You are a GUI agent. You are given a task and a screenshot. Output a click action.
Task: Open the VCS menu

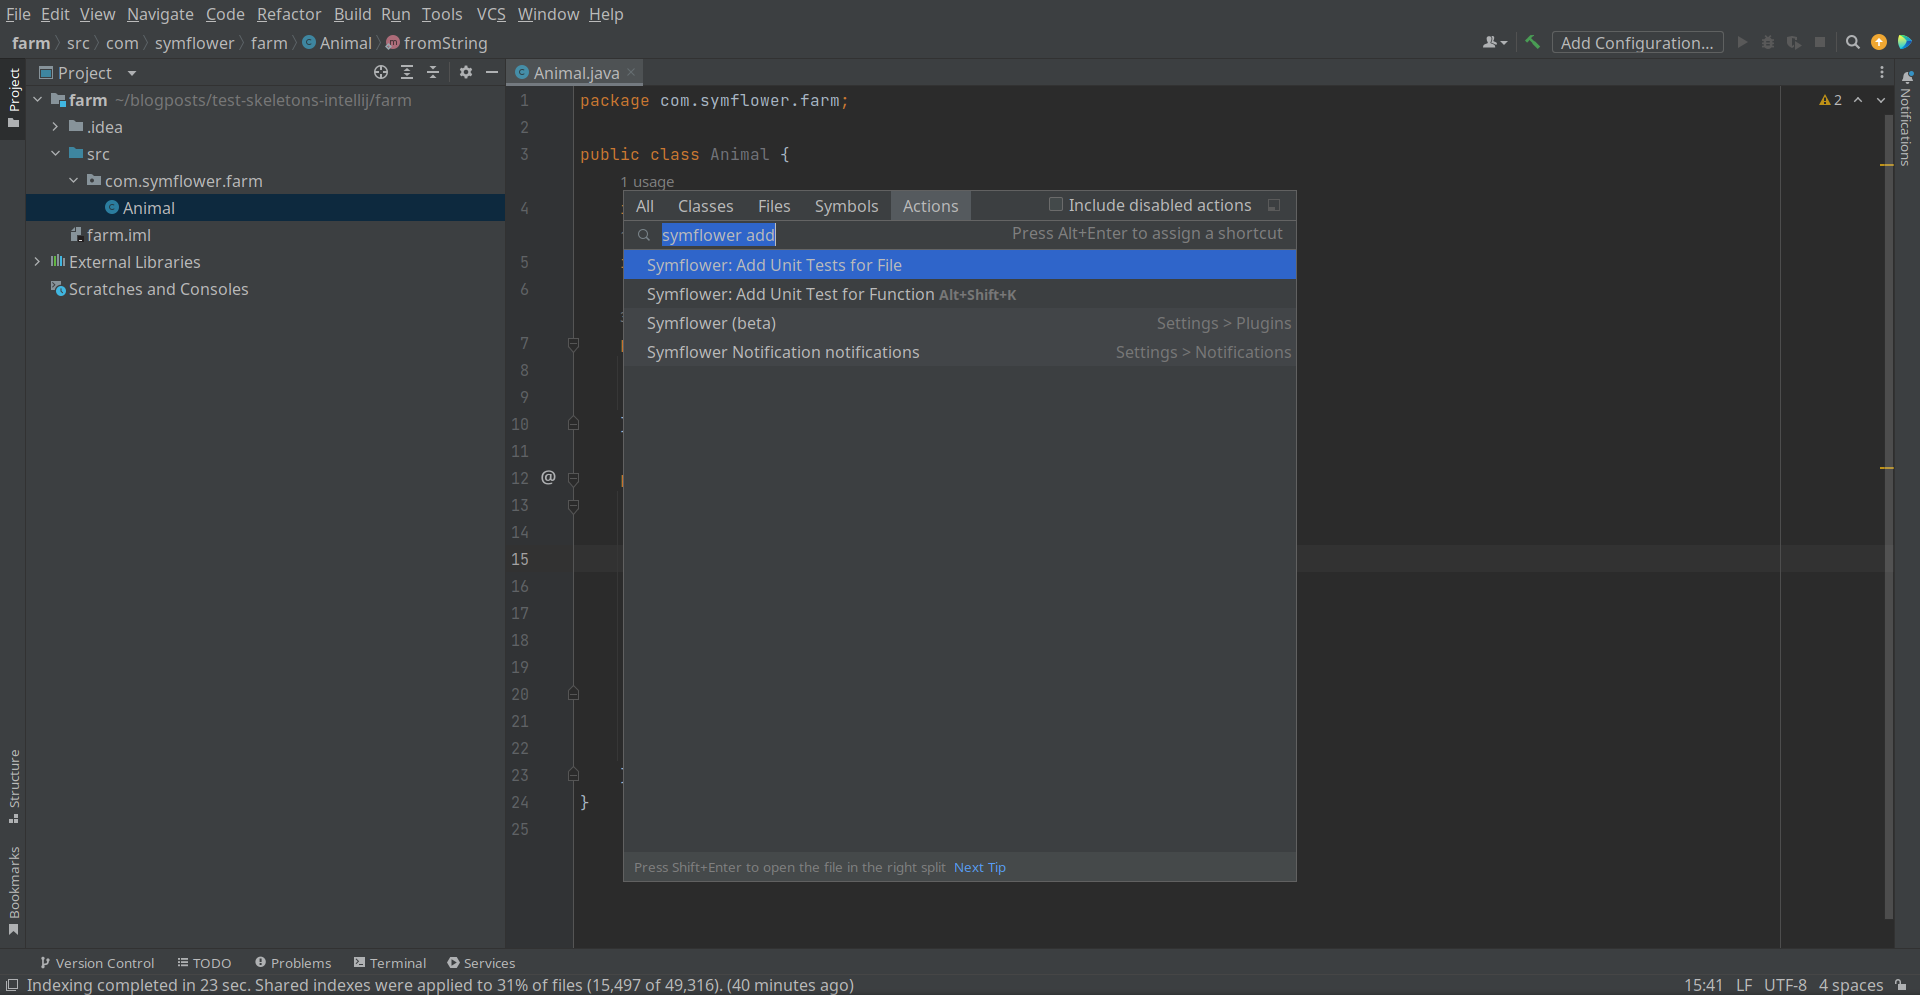pos(491,14)
